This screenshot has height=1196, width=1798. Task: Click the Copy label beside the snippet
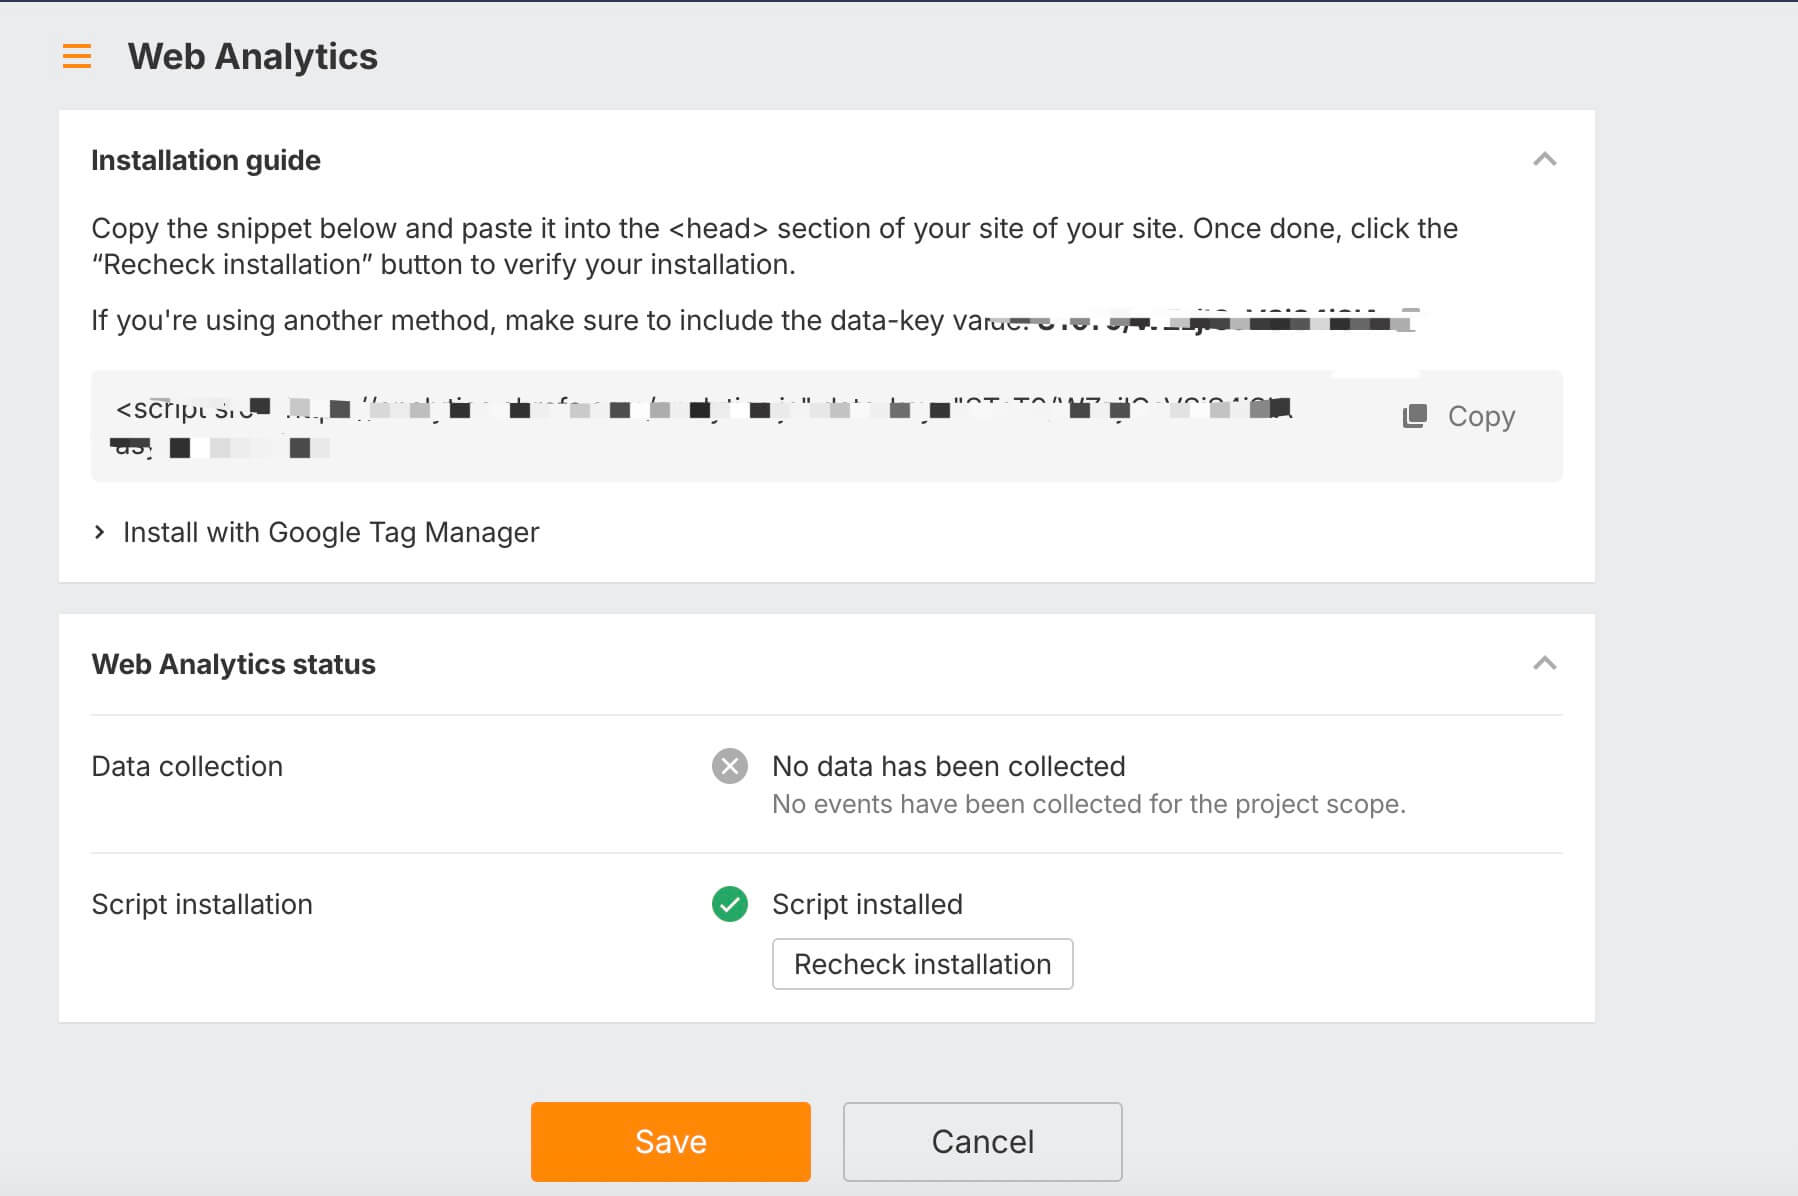[1481, 416]
